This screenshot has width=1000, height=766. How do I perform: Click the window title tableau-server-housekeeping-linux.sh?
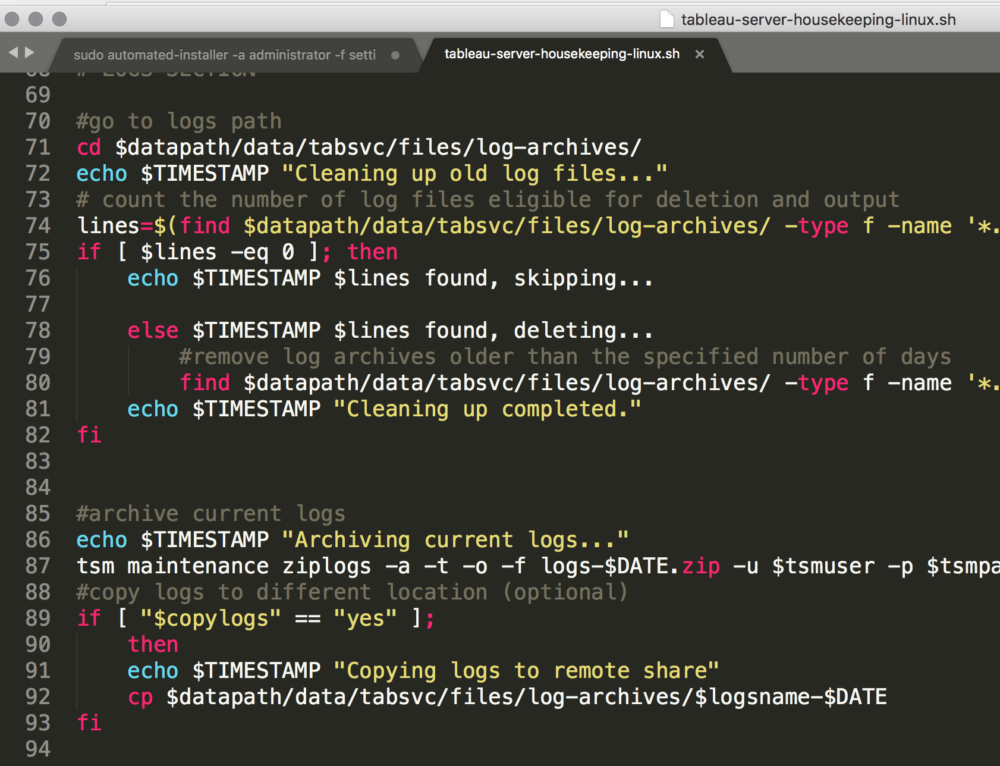pyautogui.click(x=818, y=20)
